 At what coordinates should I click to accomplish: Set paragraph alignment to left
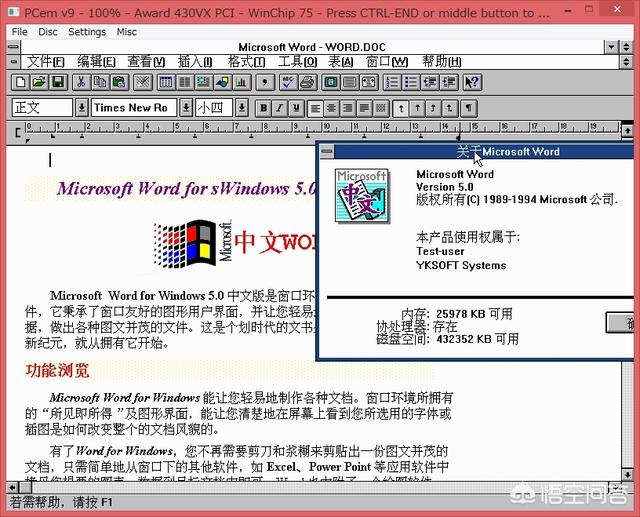316,108
